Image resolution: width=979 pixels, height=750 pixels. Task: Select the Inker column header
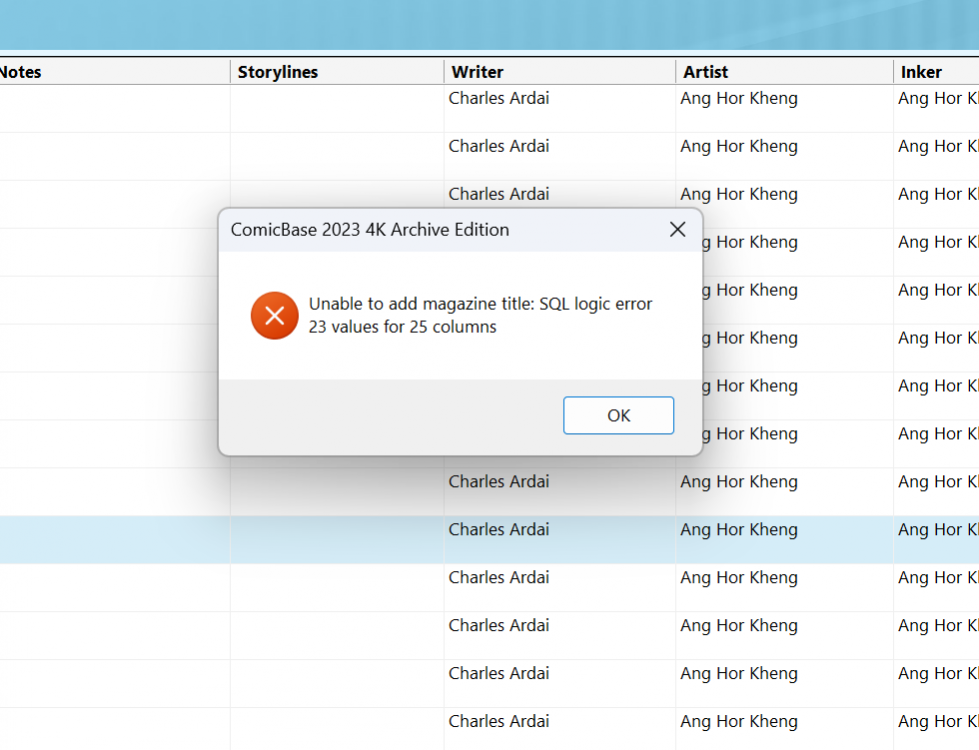click(x=920, y=72)
